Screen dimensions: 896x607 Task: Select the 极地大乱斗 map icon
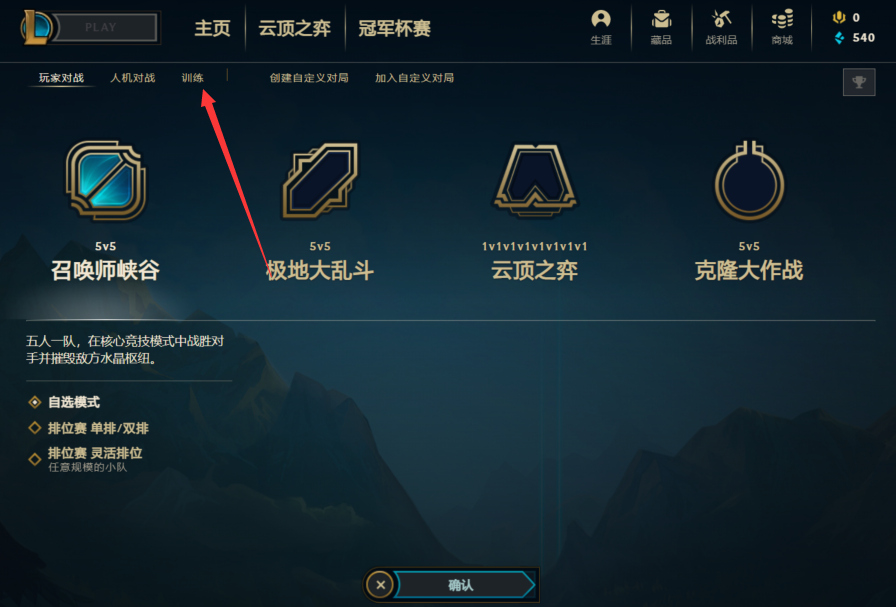click(x=320, y=181)
